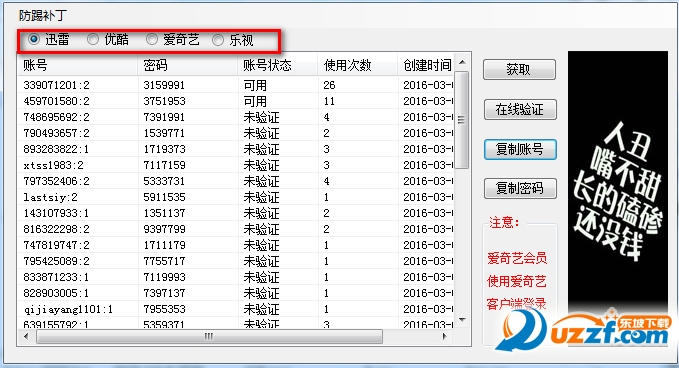This screenshot has width=679, height=368.
Task: Click password cell 1719373
Action: 164,149
